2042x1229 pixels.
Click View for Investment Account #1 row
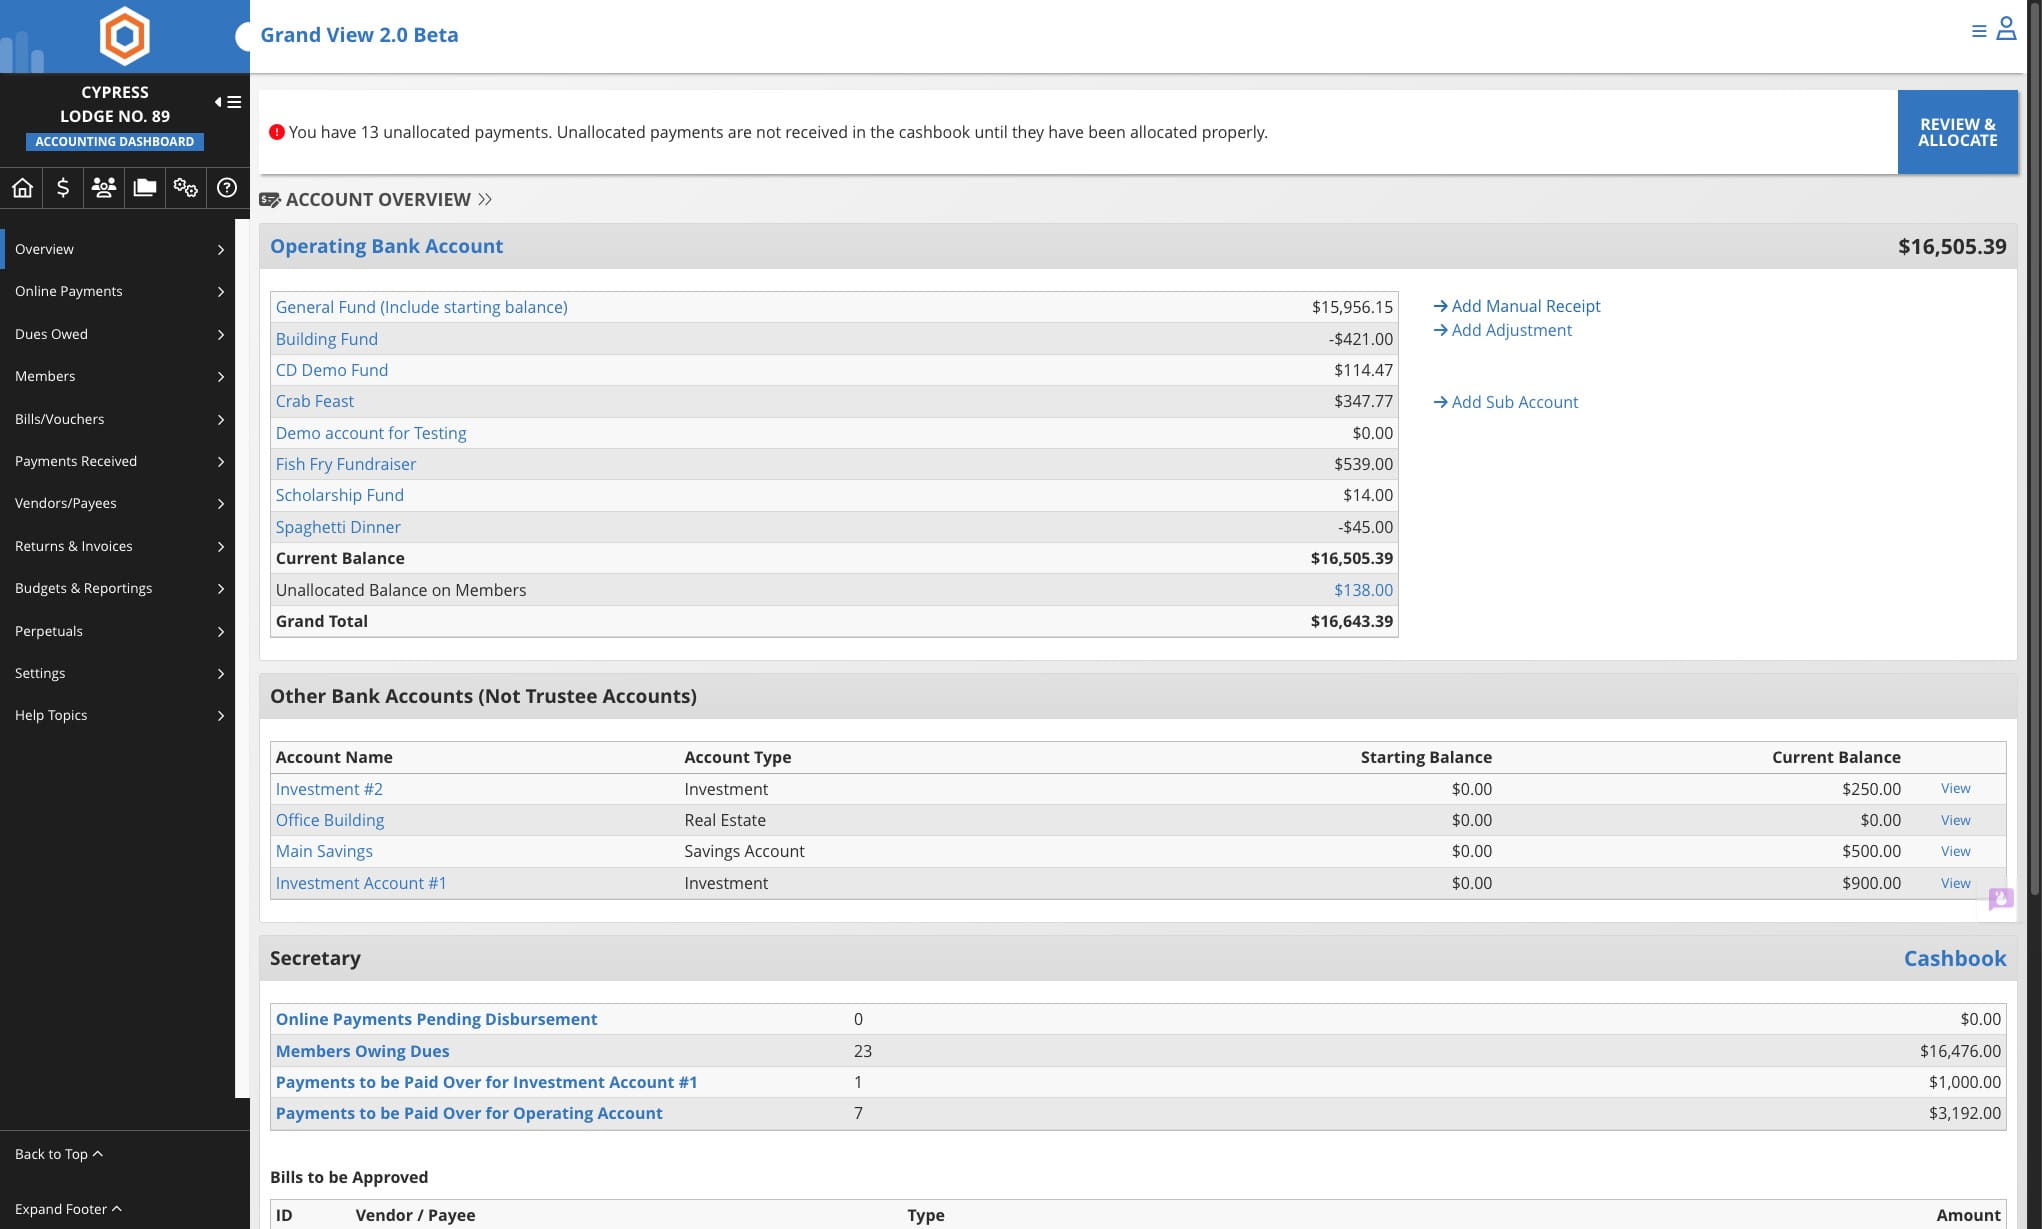1955,883
